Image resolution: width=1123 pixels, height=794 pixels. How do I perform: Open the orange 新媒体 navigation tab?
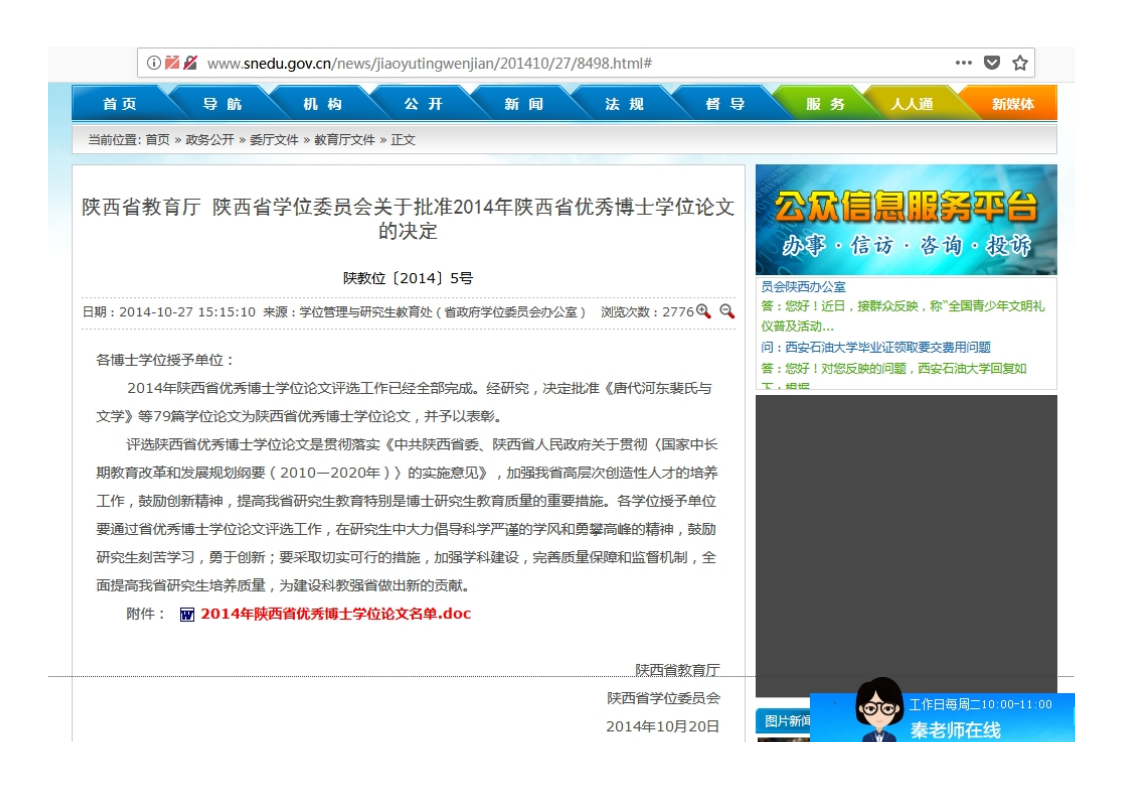point(1013,104)
